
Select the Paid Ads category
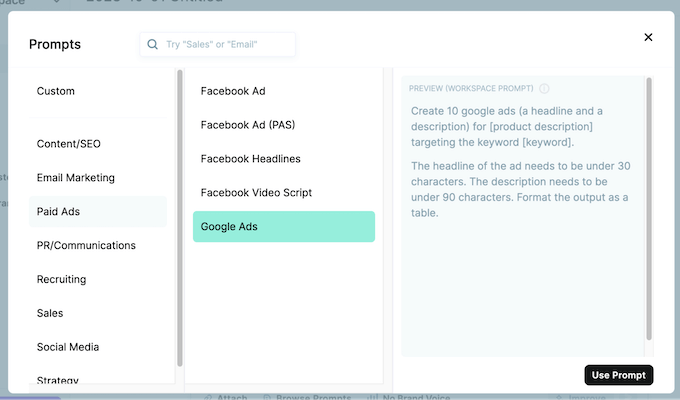coord(58,212)
